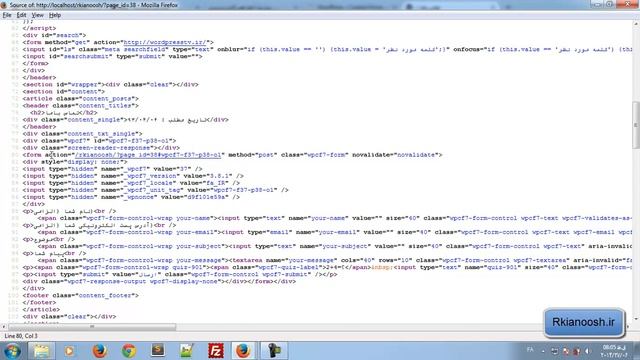Open Sublime Text from the taskbar

pyautogui.click(x=158, y=351)
